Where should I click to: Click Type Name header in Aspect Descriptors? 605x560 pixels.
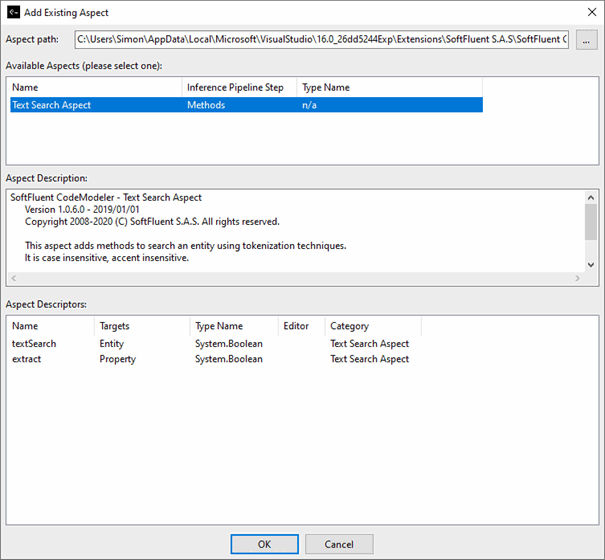click(234, 326)
